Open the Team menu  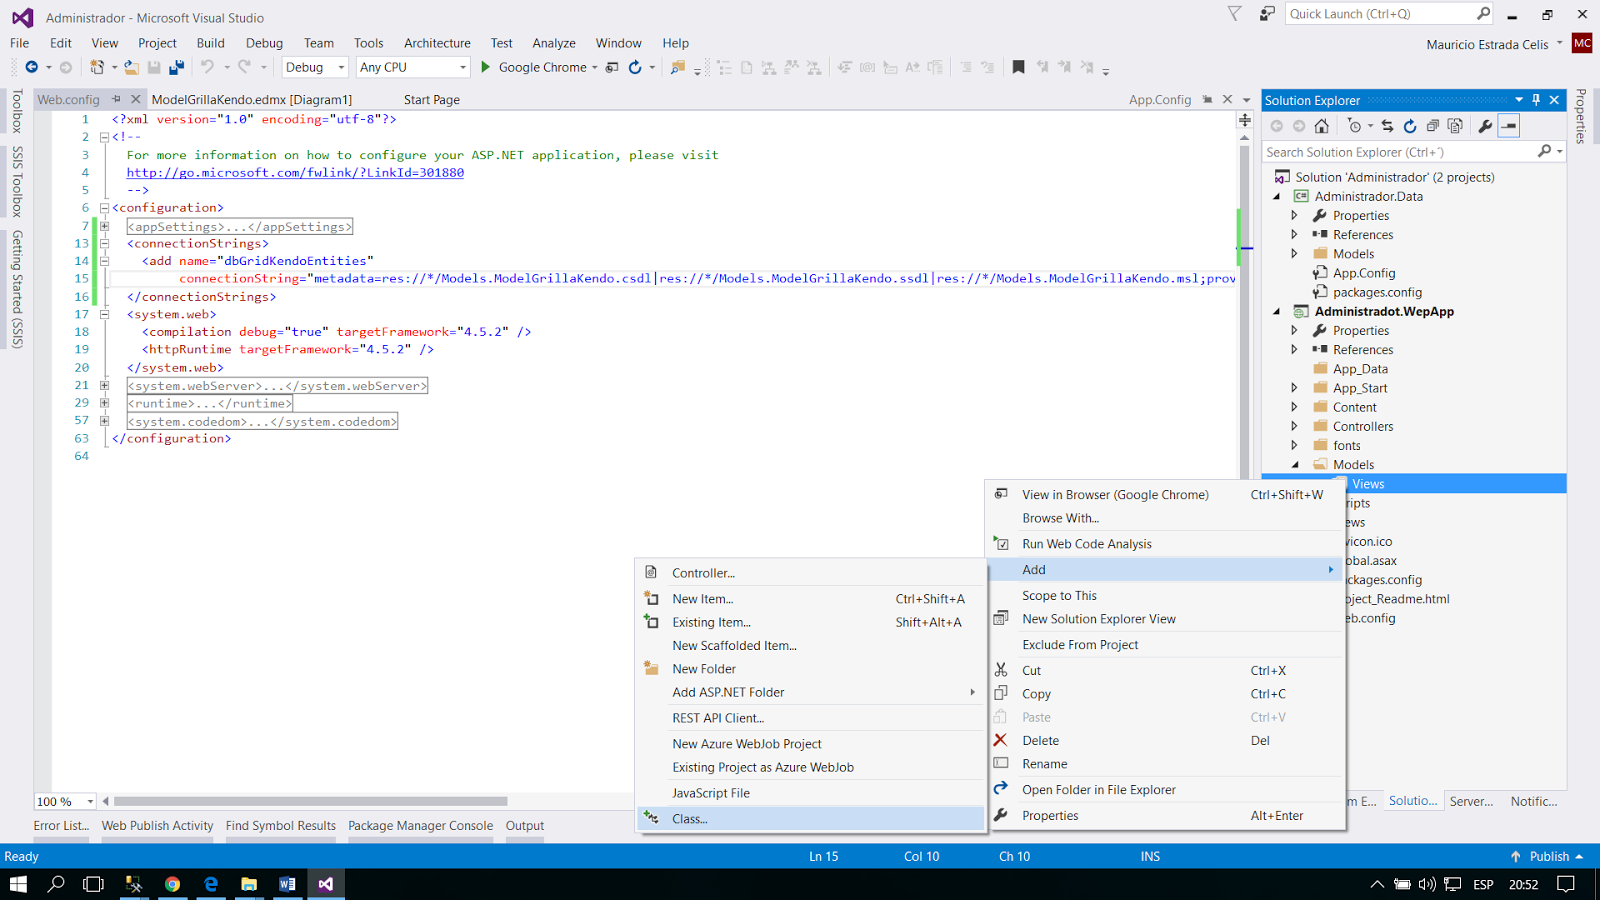pos(318,43)
